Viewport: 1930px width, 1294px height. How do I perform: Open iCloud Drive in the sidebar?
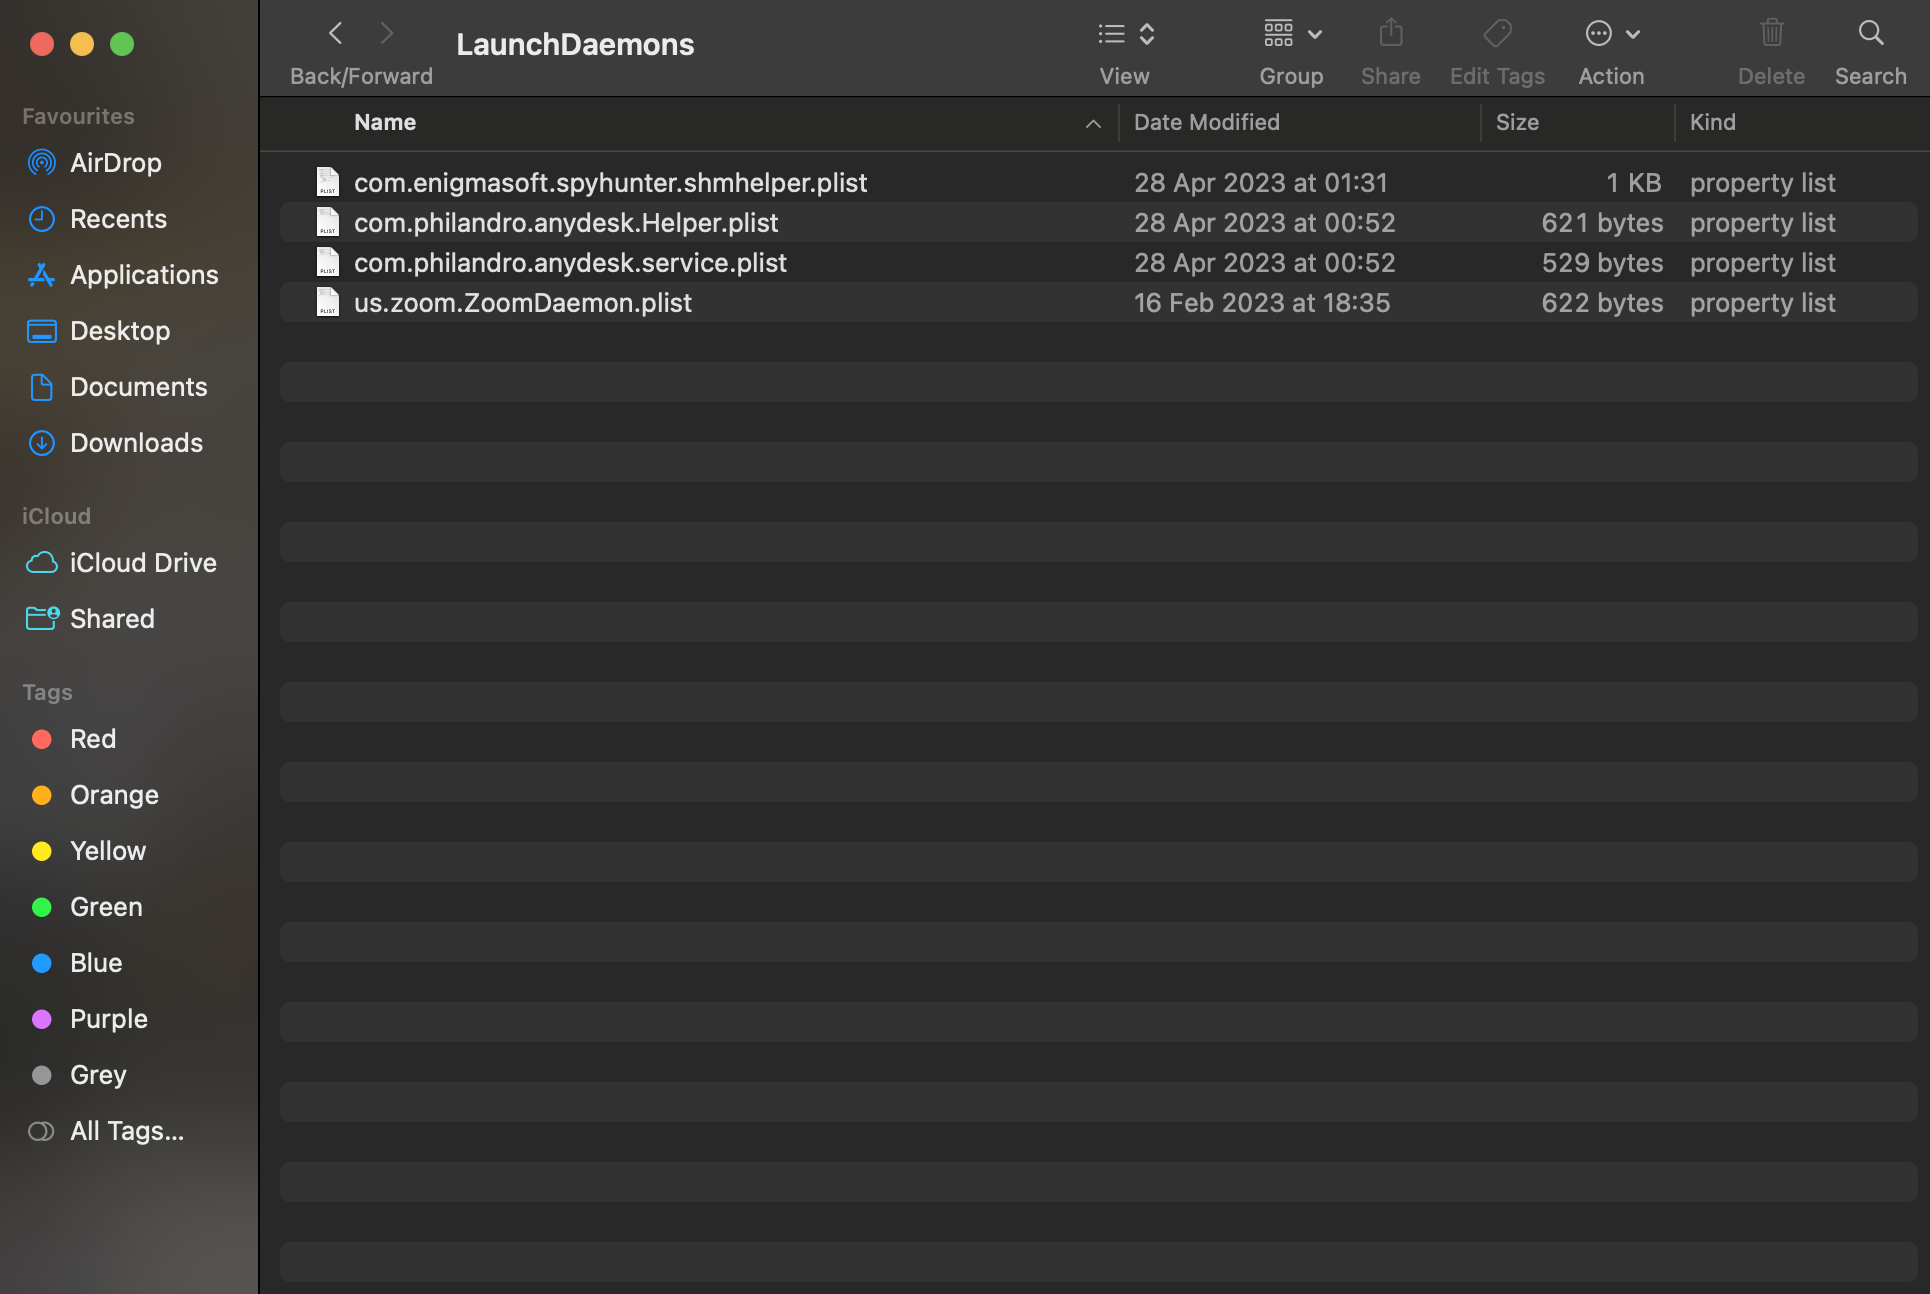click(x=142, y=563)
